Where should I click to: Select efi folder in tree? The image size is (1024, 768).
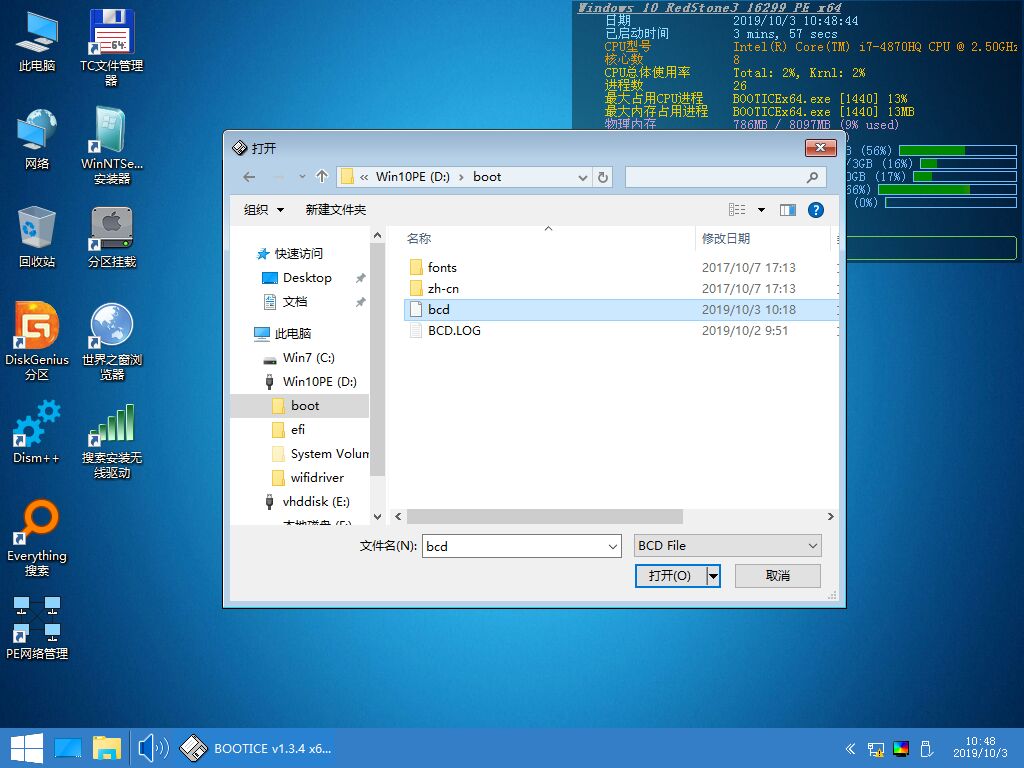click(298, 430)
